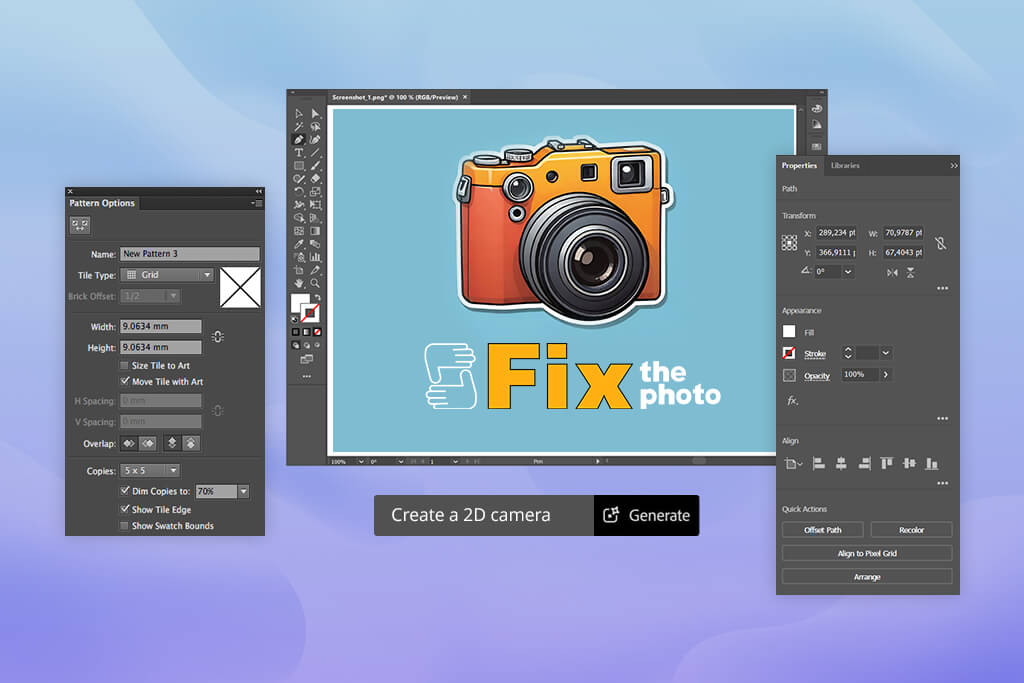Open the Dim Copies 70% dropdown
1024x683 pixels.
click(243, 491)
